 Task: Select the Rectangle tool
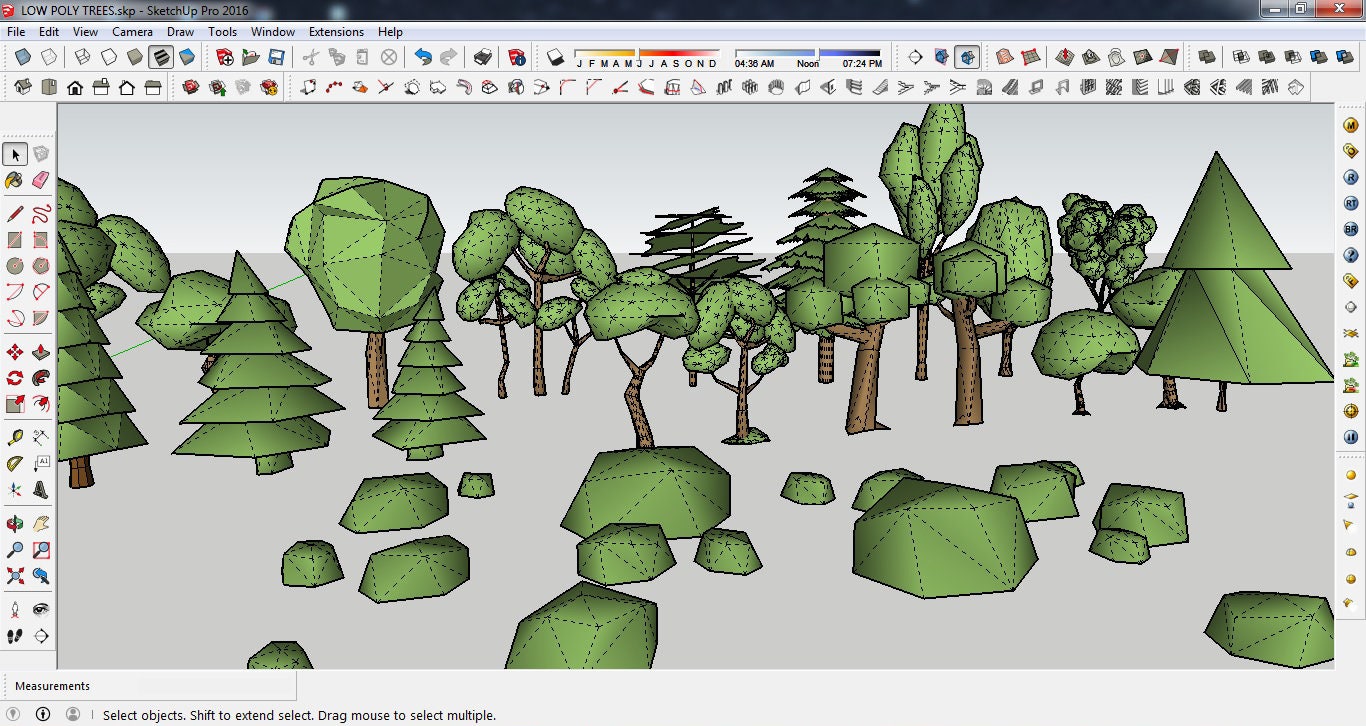coord(14,237)
